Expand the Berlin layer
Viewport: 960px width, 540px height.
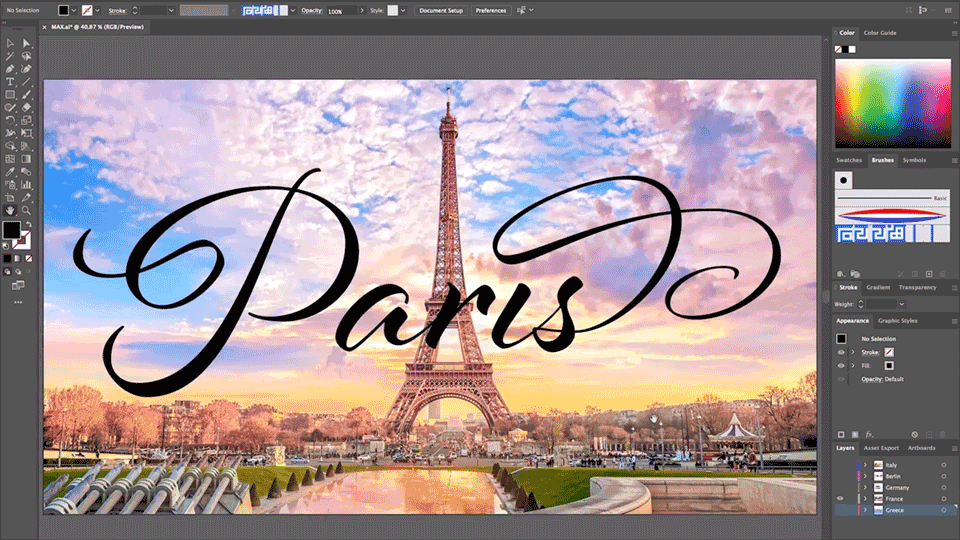click(x=865, y=476)
